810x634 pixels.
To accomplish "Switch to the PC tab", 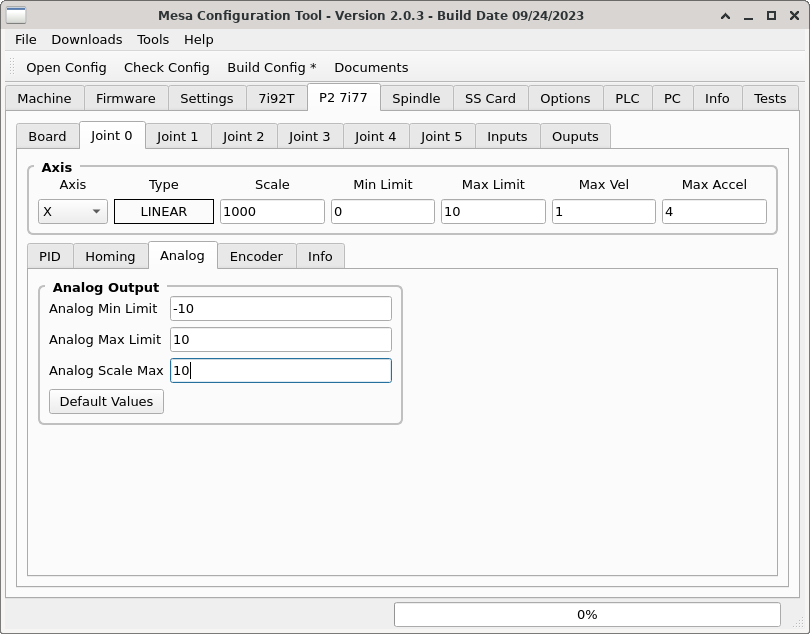I will tap(672, 98).
